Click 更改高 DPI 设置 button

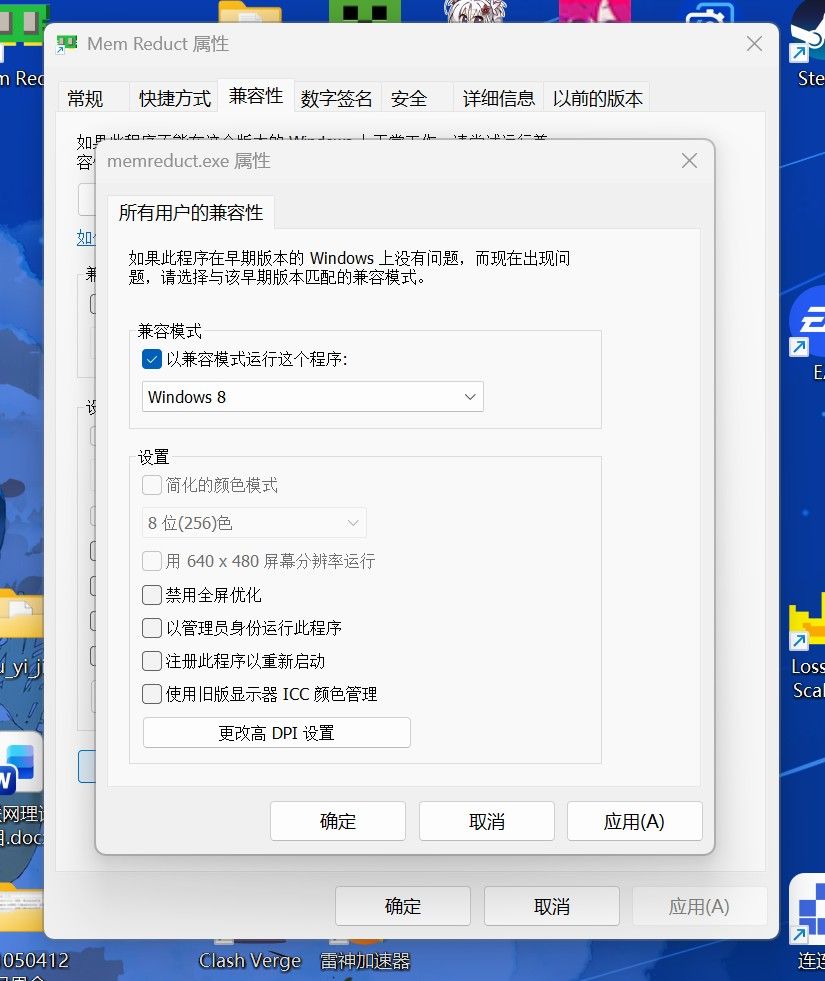(276, 733)
